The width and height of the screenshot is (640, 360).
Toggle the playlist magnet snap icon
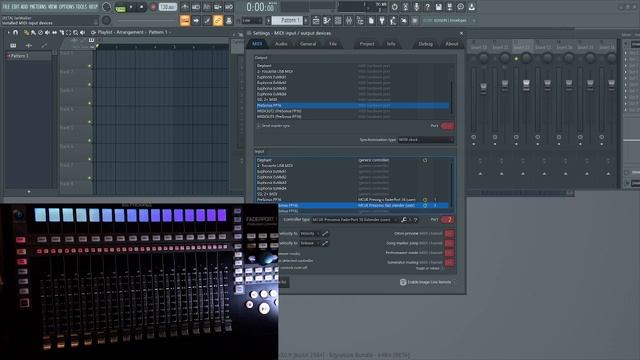point(16,32)
